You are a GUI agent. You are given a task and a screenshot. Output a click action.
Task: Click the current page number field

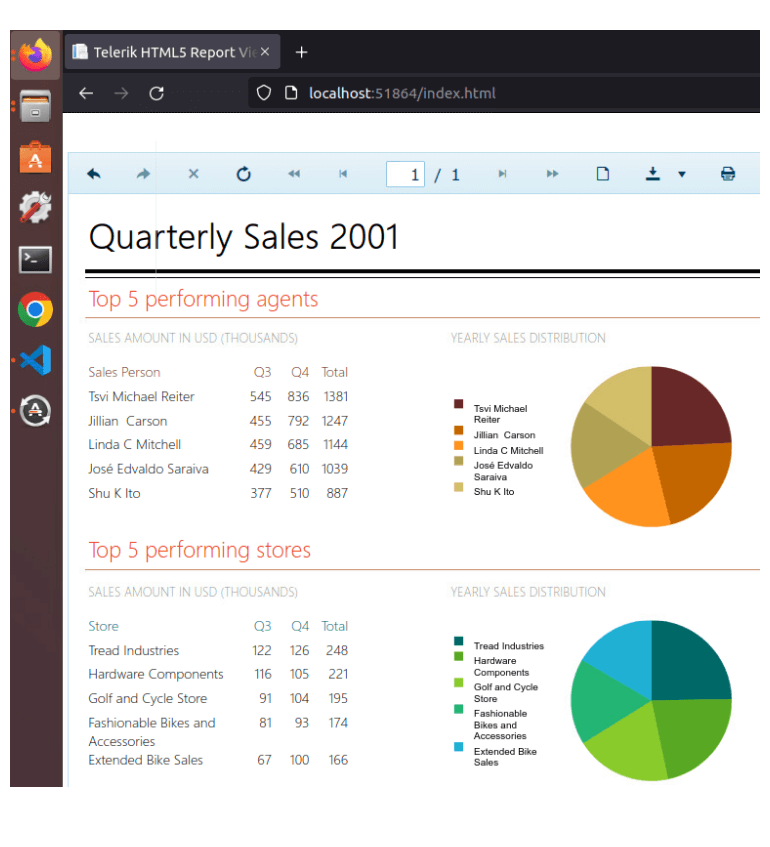pos(405,174)
